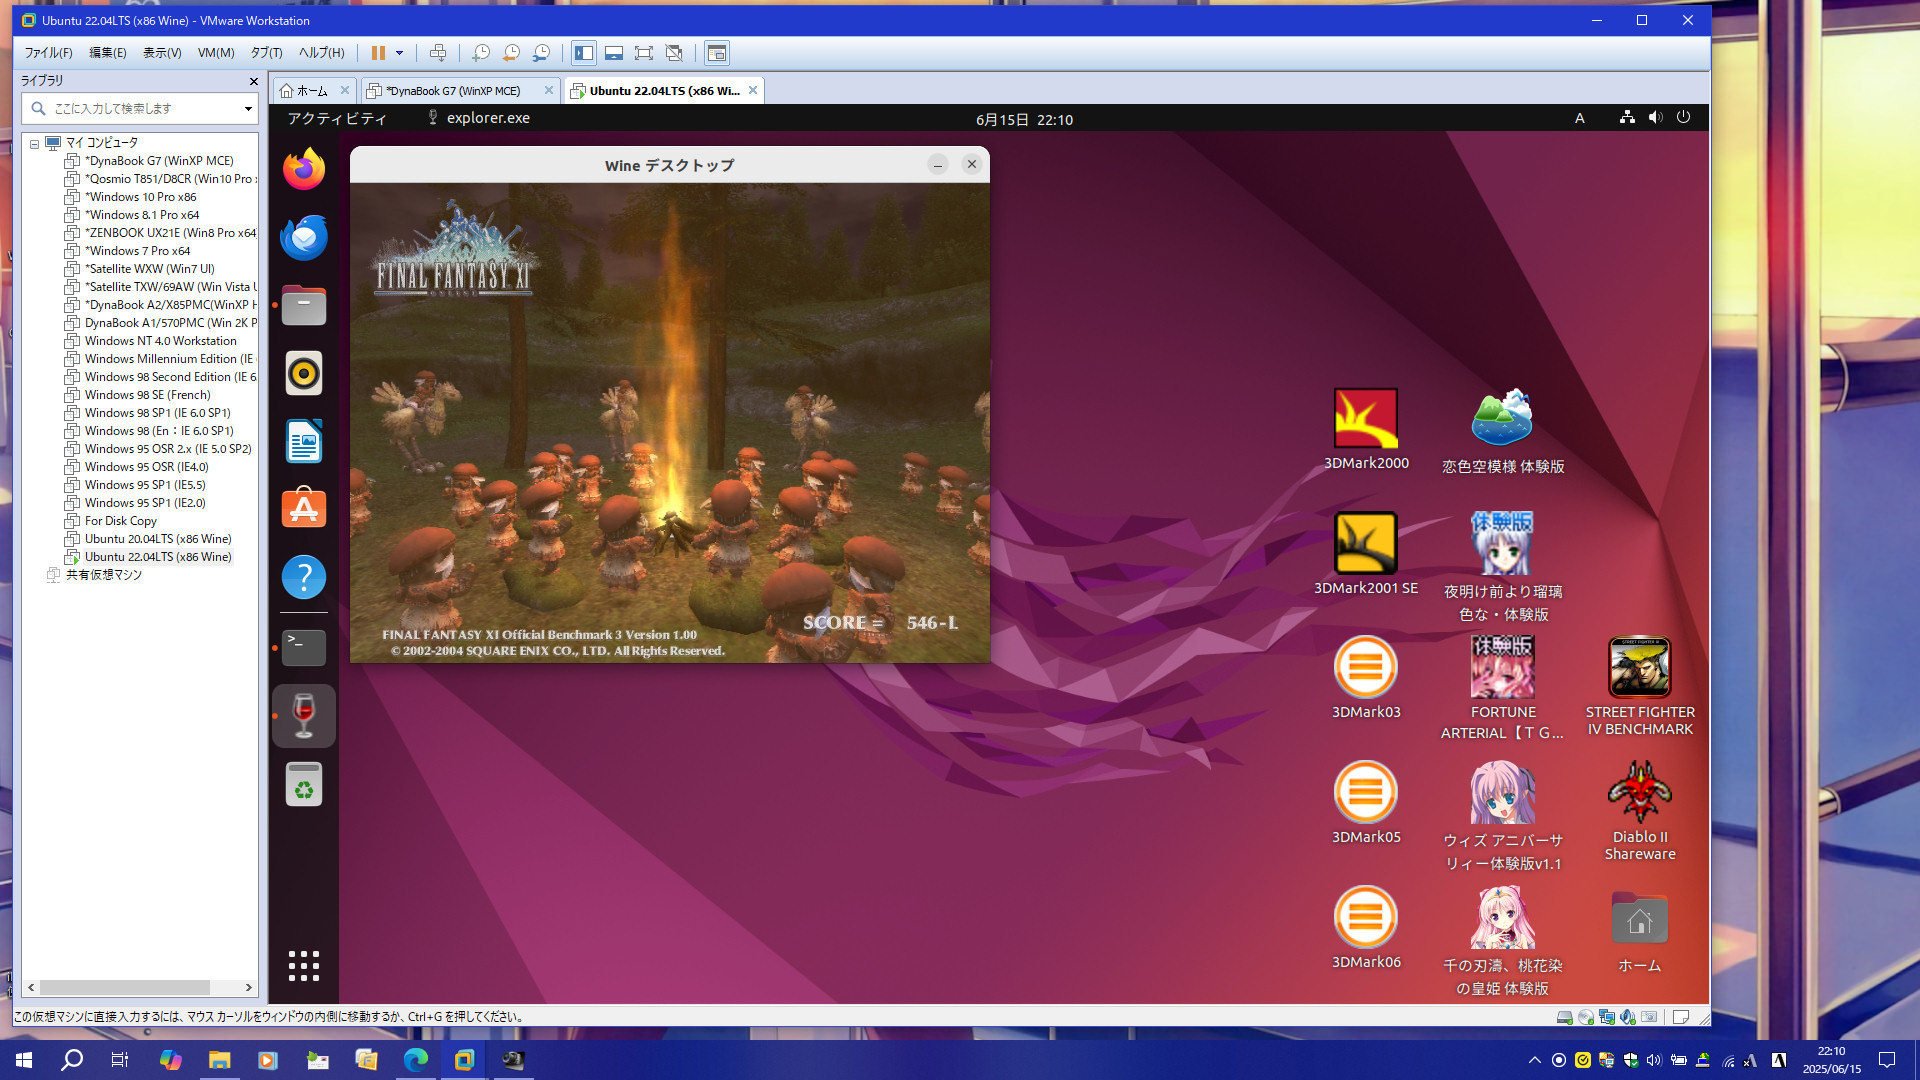Screen dimensions: 1920x1080
Task: Open the VM(M) menu
Action: click(x=216, y=53)
